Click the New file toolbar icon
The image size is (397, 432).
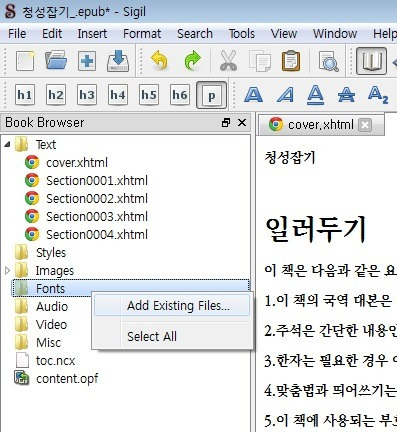pyautogui.click(x=25, y=61)
